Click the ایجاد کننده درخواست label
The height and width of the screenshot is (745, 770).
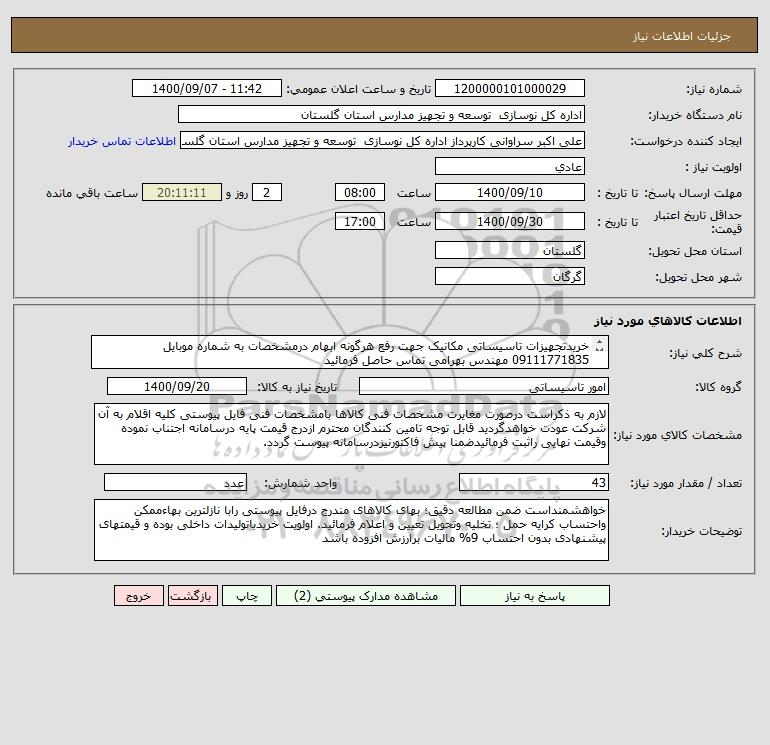[x=686, y=141]
